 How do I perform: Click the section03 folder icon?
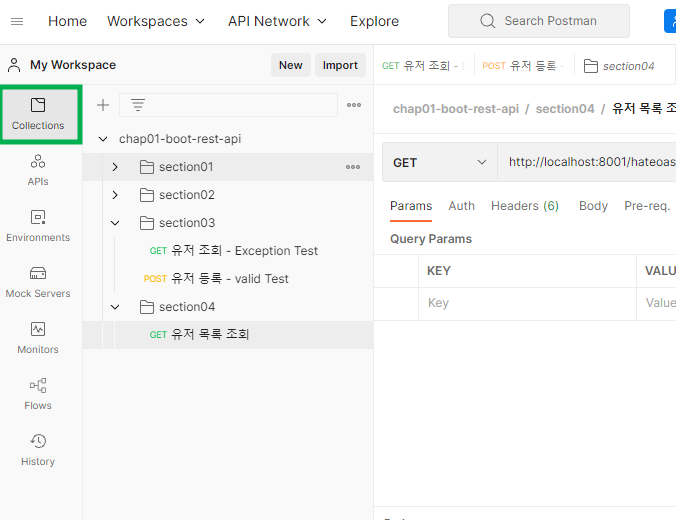tap(147, 223)
